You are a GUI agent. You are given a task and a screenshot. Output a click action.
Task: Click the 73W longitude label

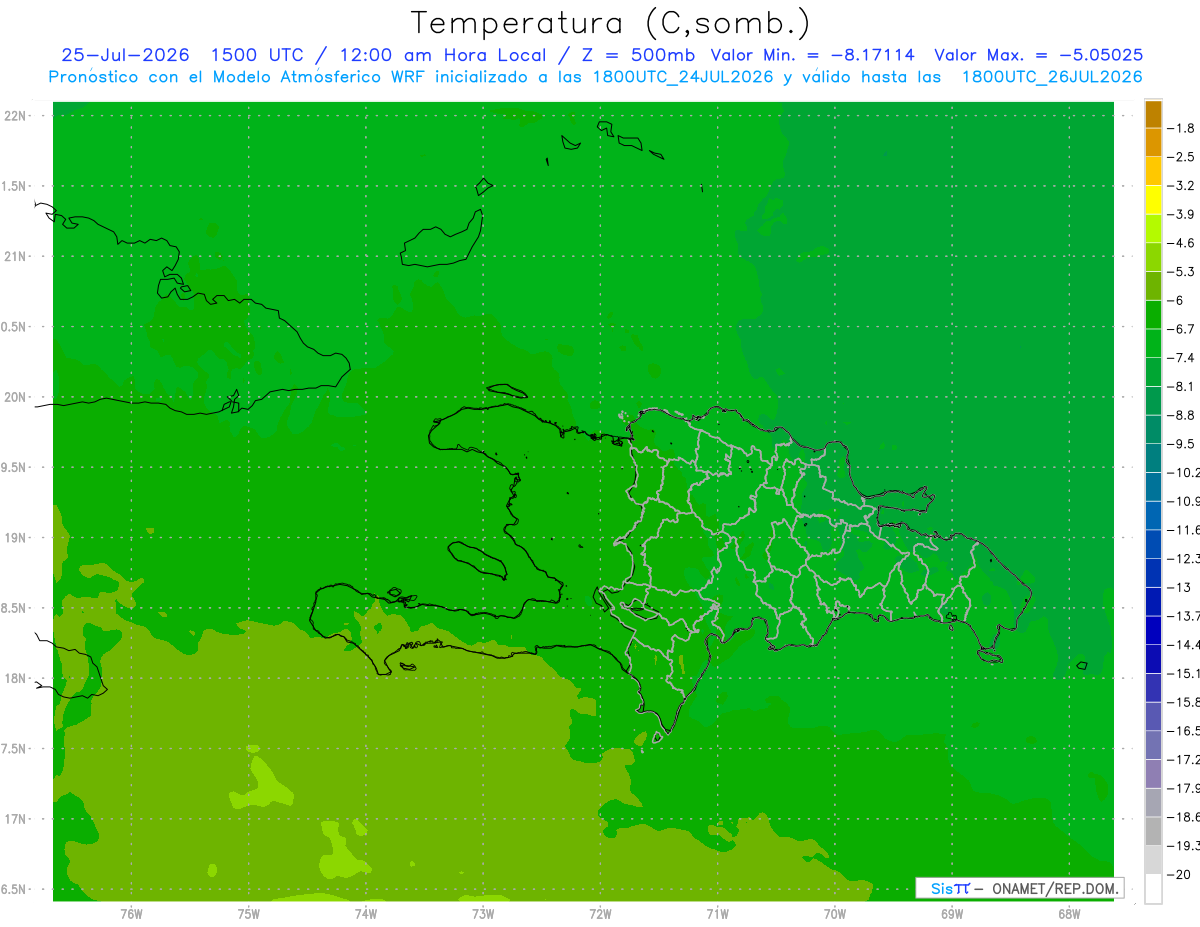[483, 914]
